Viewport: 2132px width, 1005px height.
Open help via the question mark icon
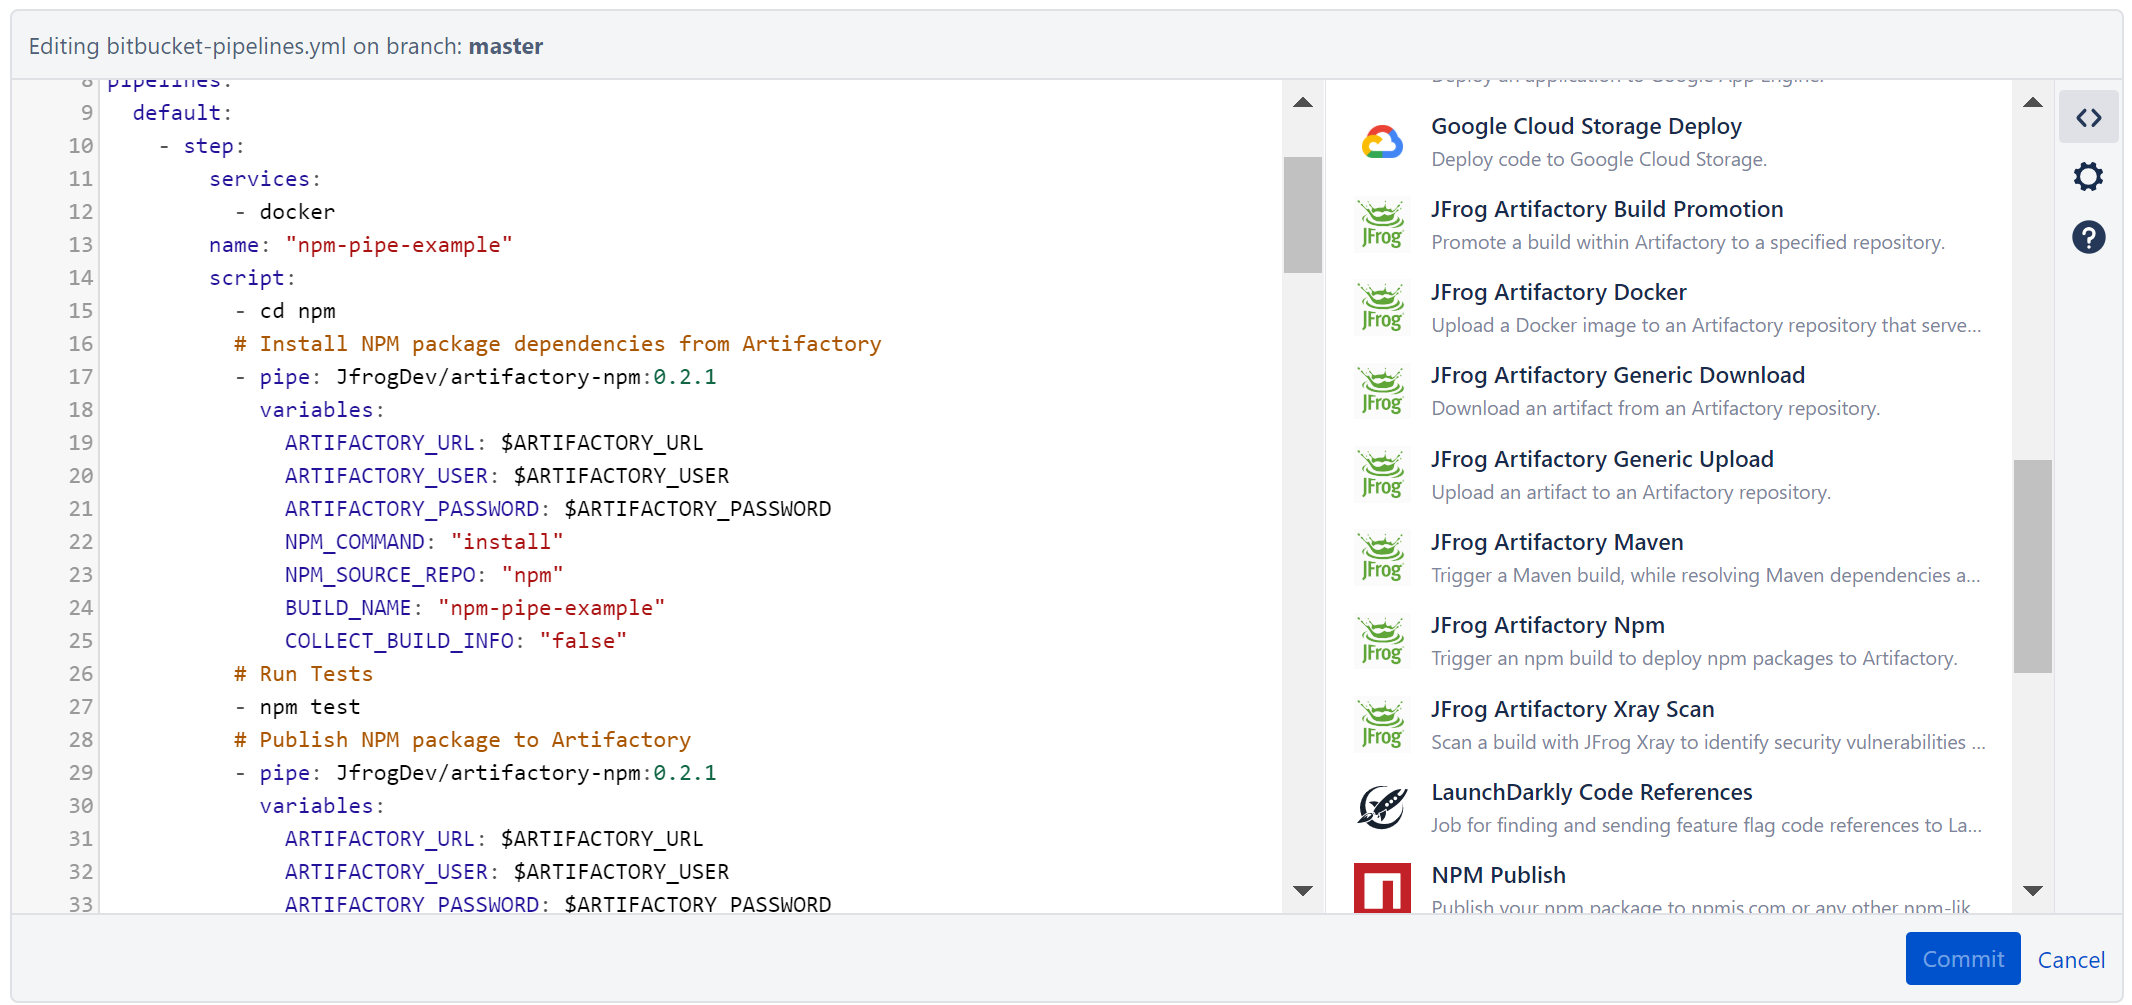point(2089,237)
